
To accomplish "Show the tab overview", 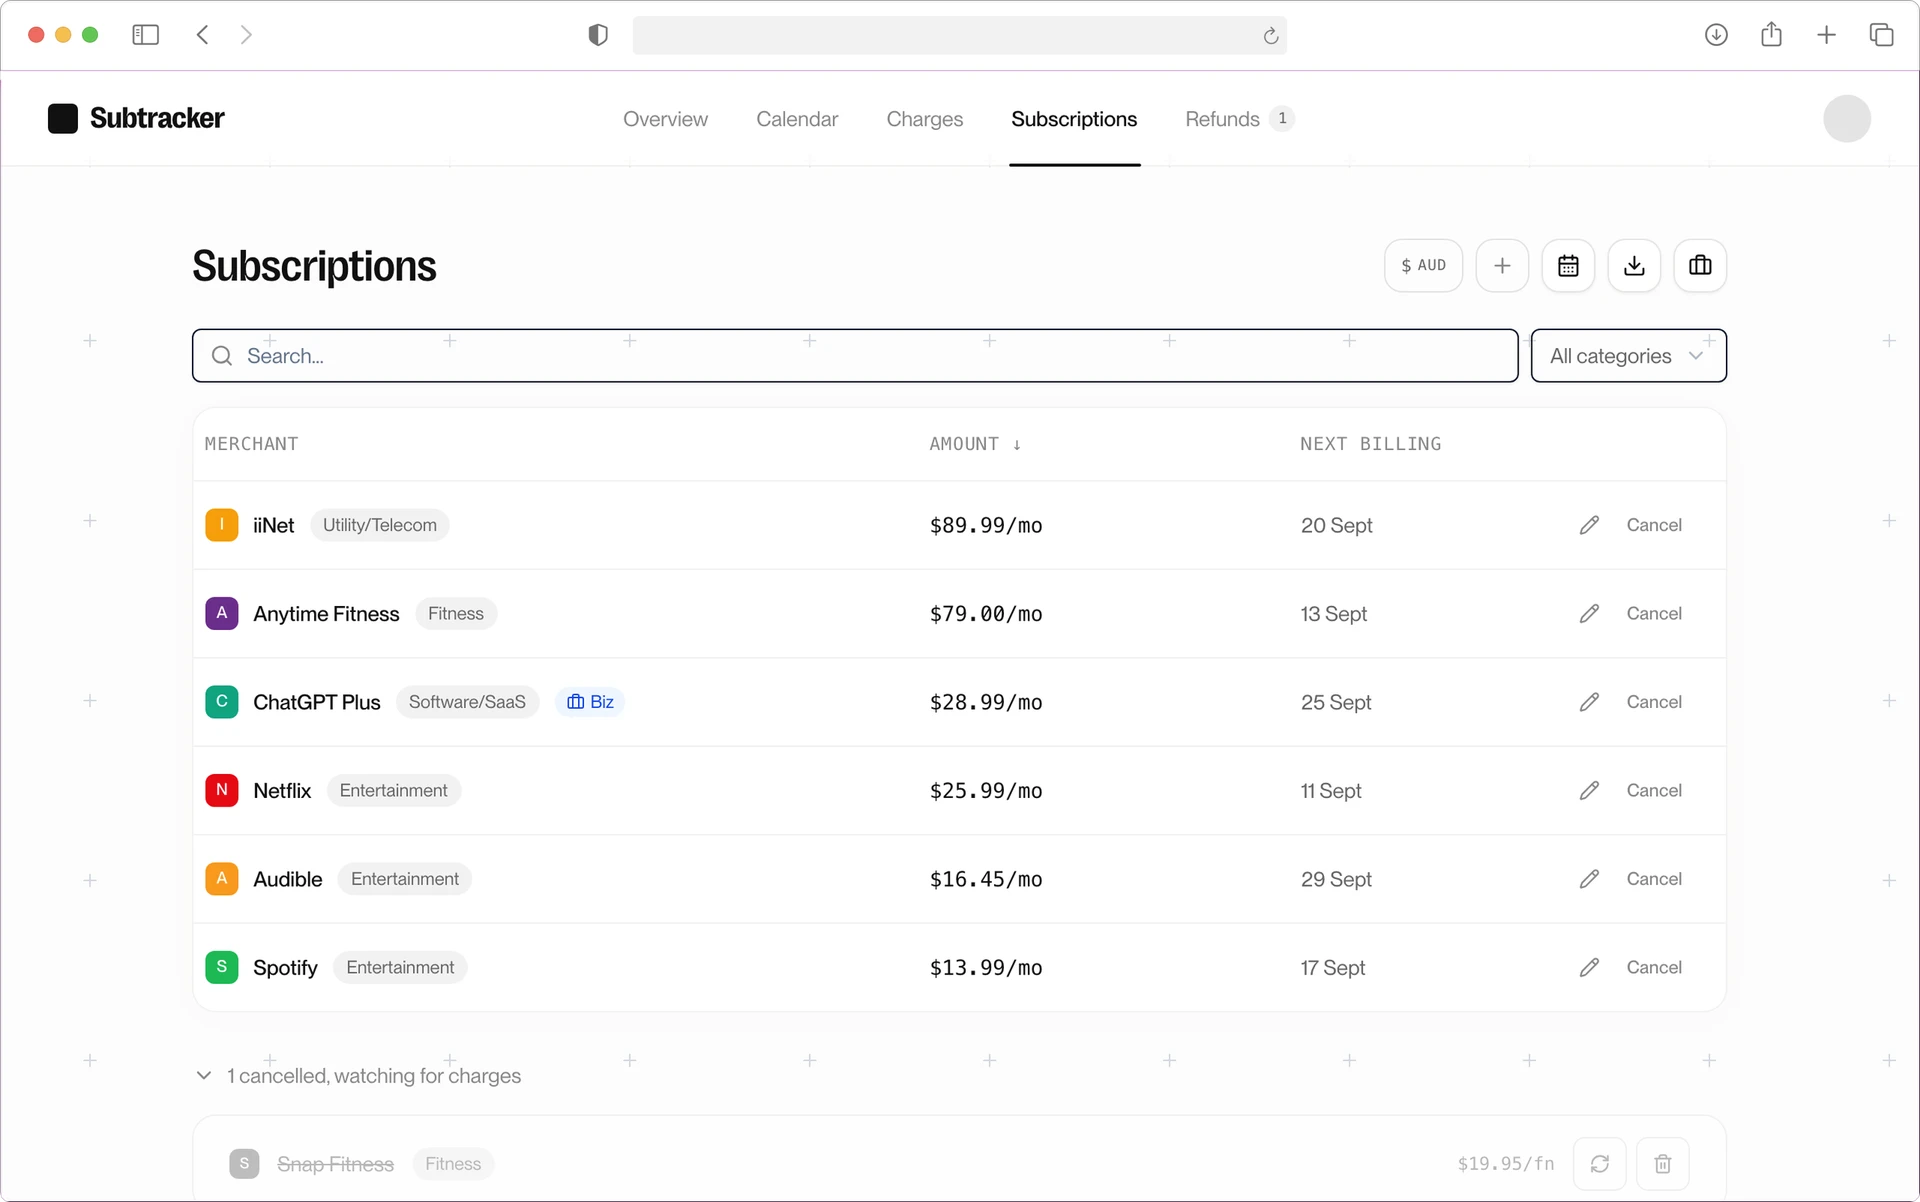I will coord(1881,35).
